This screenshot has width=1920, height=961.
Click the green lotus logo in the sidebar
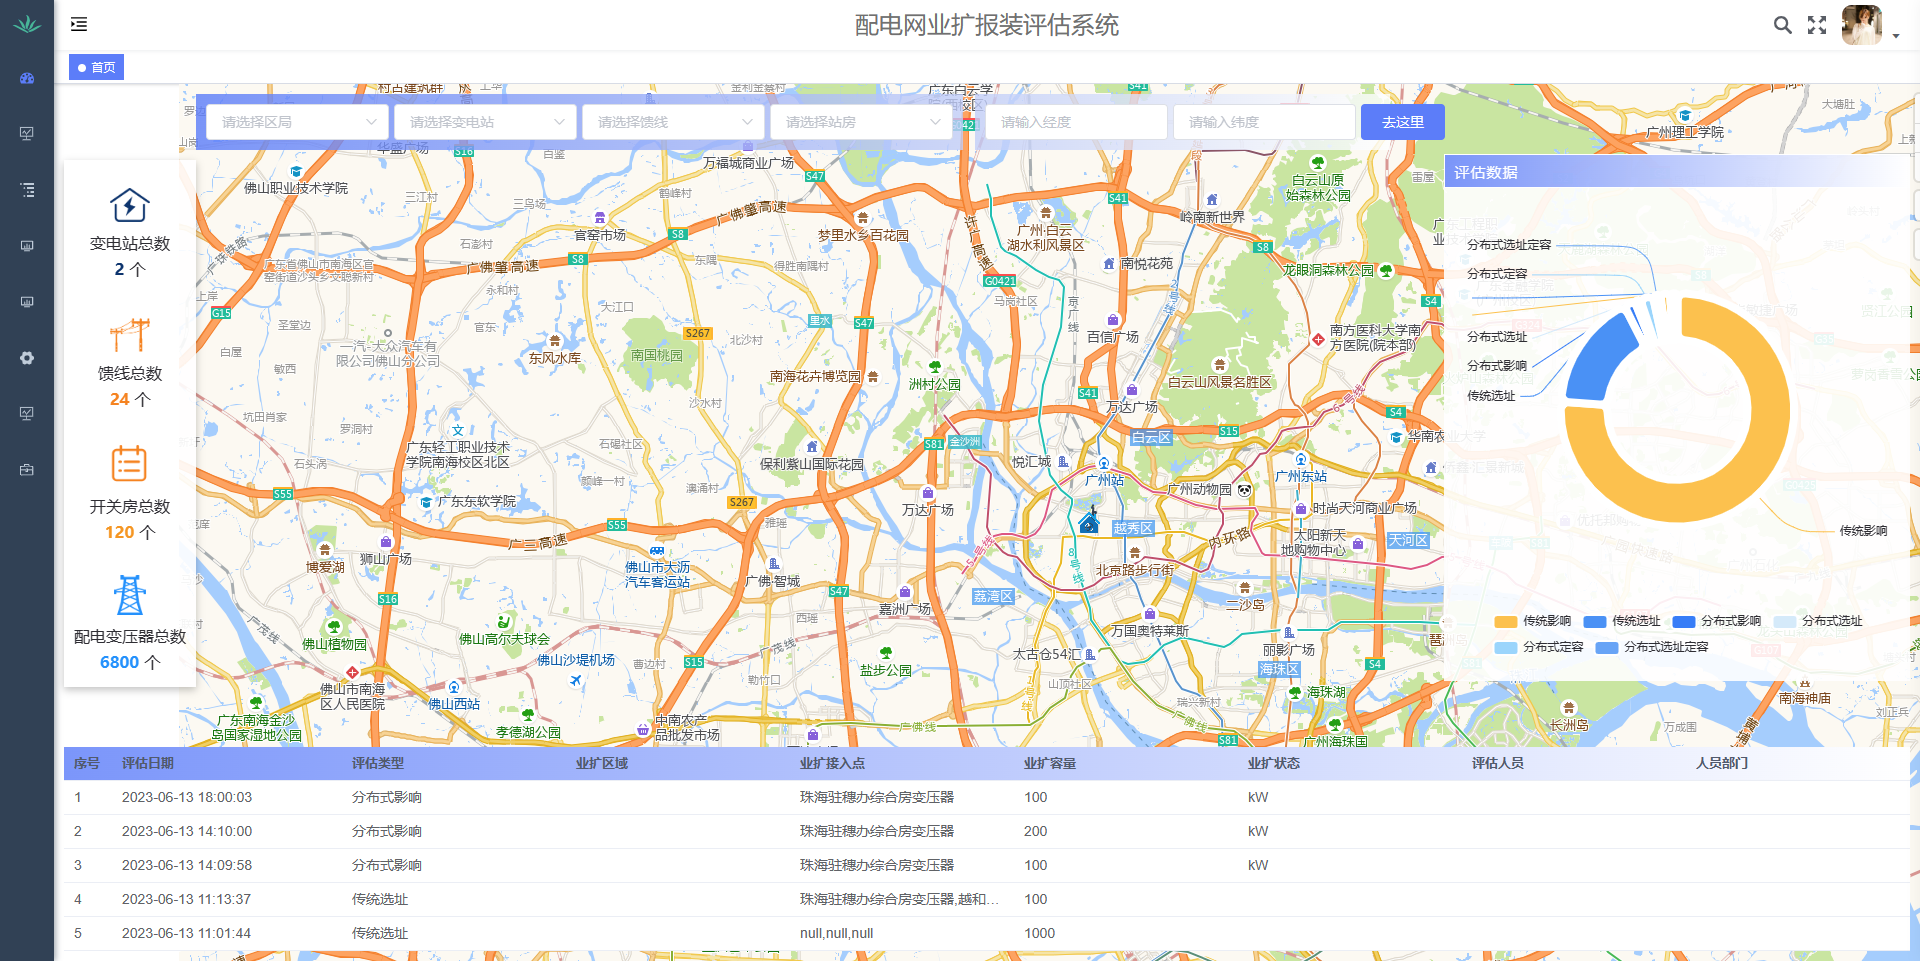(27, 24)
